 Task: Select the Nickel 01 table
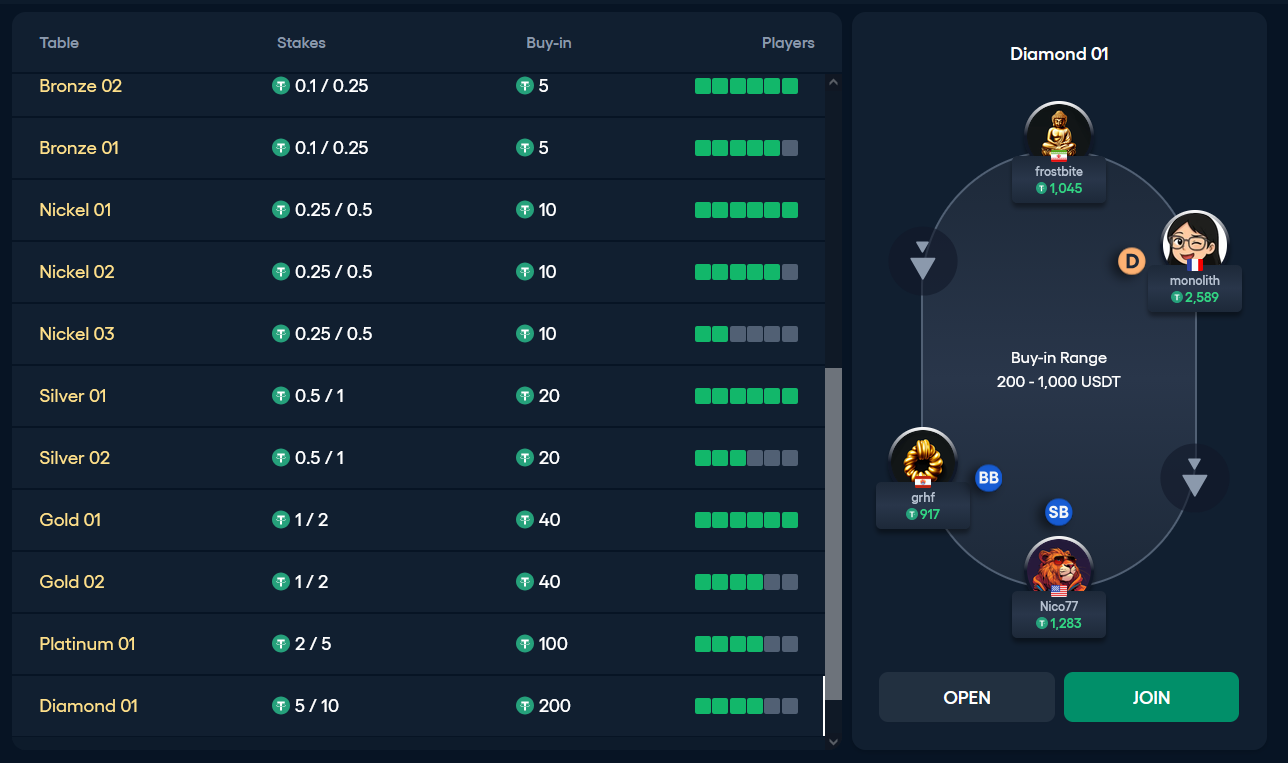coord(419,210)
